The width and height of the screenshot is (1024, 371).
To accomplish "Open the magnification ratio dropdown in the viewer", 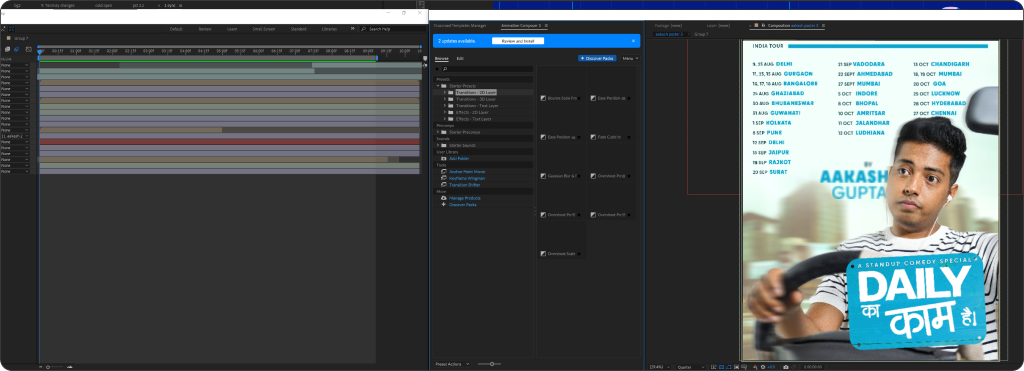I will click(x=660, y=367).
